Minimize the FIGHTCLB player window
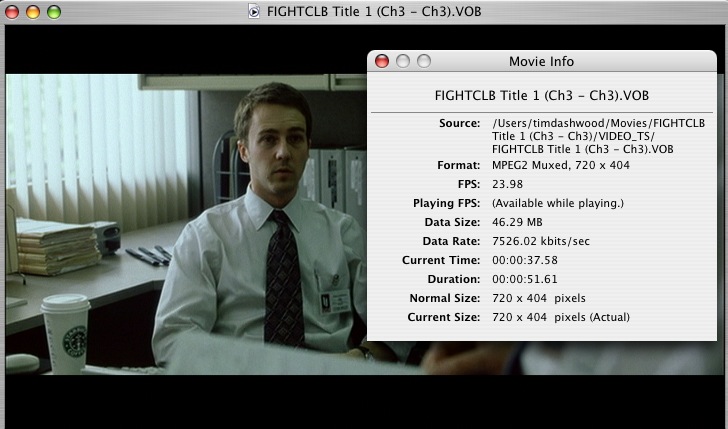The height and width of the screenshot is (429, 728). 33,12
